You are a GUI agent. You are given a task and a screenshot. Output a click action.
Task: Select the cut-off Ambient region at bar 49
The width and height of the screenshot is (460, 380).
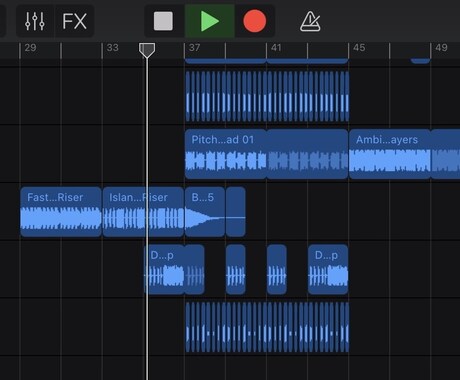point(446,154)
